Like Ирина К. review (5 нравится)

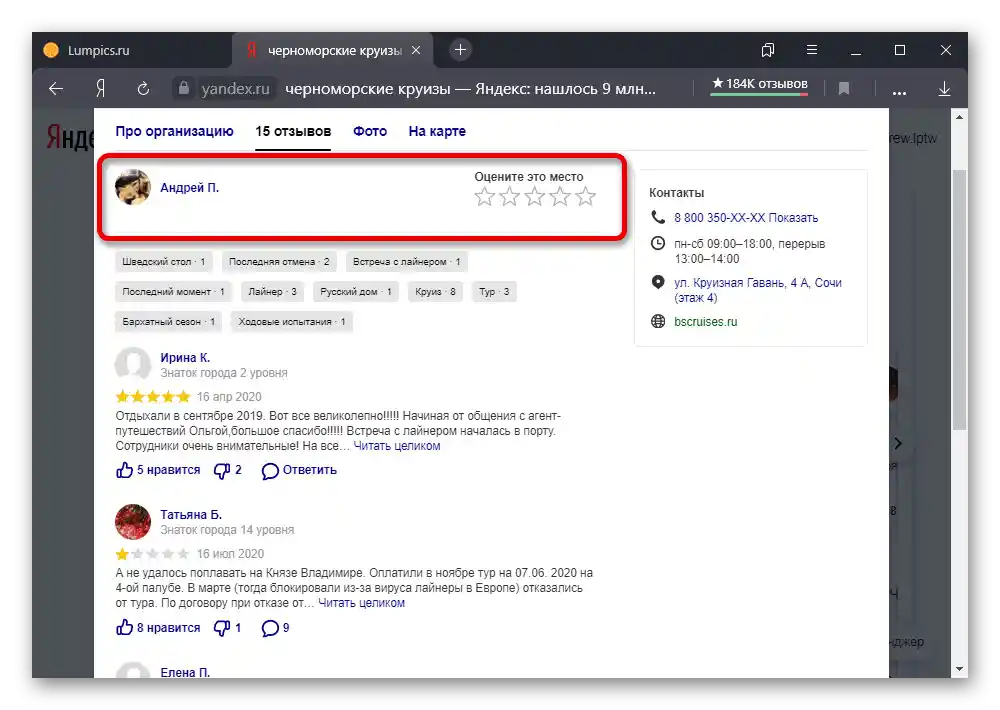pos(158,470)
